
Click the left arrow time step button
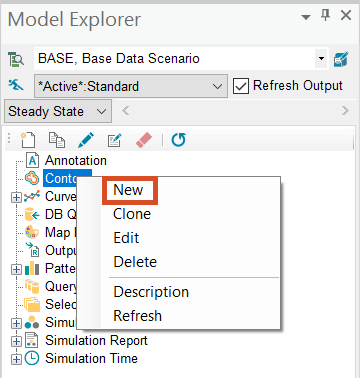tap(126, 111)
